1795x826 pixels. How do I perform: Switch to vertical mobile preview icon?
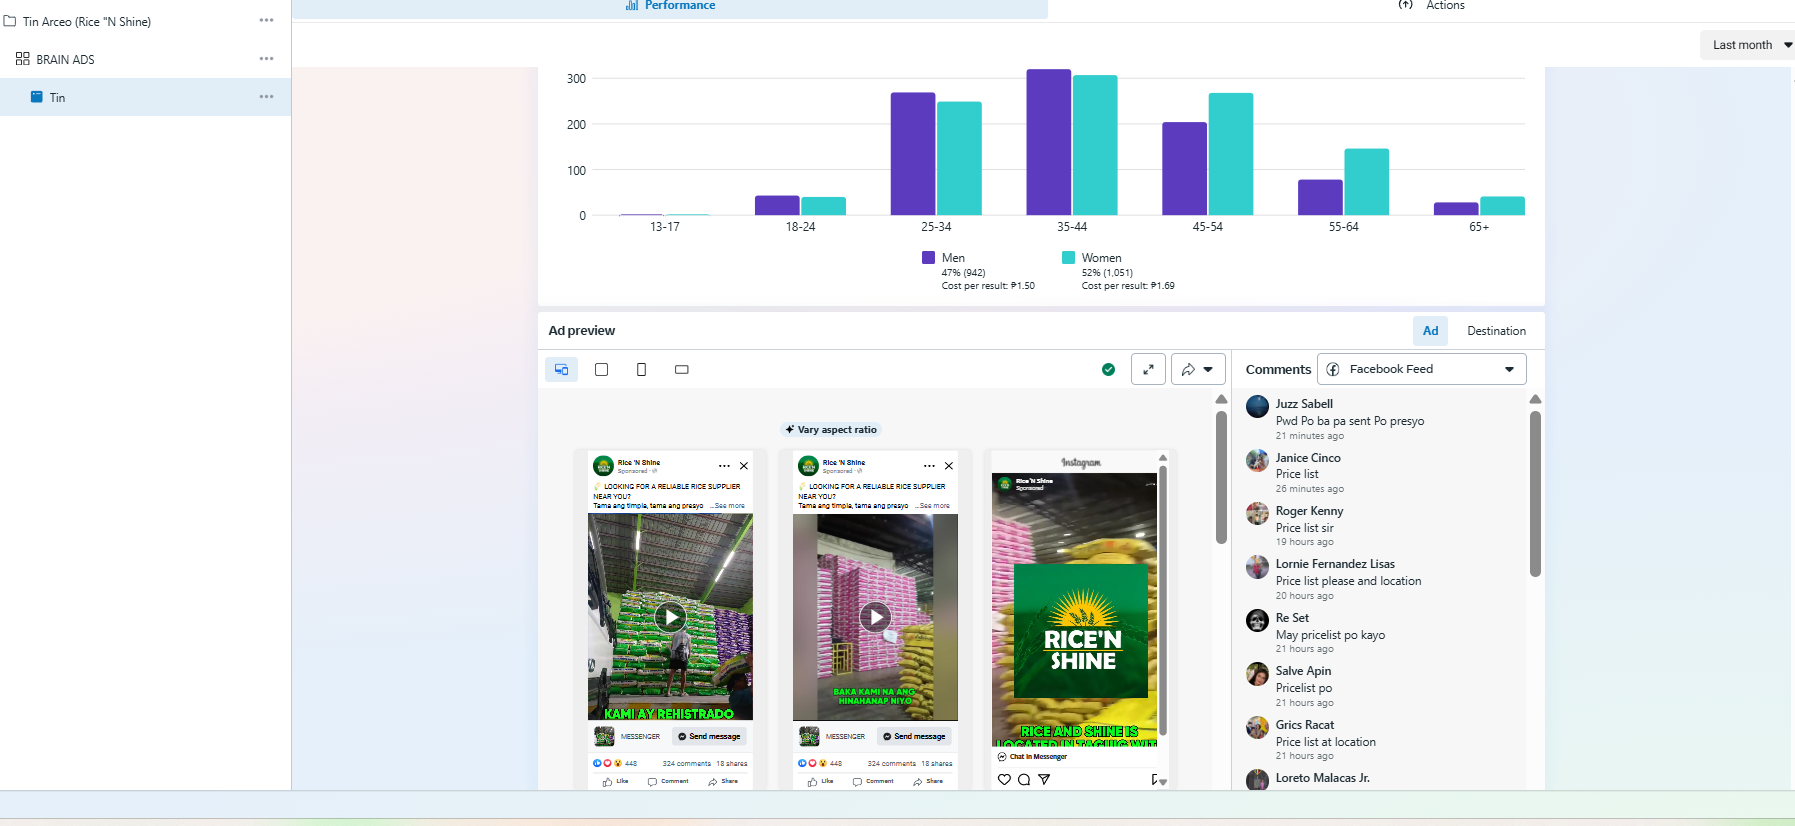[641, 370]
